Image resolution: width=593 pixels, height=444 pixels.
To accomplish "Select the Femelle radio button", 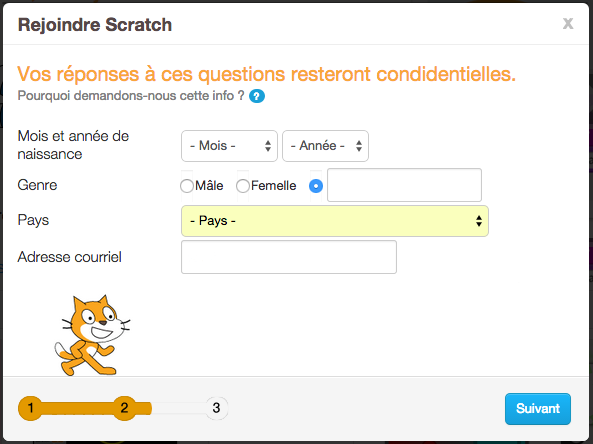I will [243, 186].
